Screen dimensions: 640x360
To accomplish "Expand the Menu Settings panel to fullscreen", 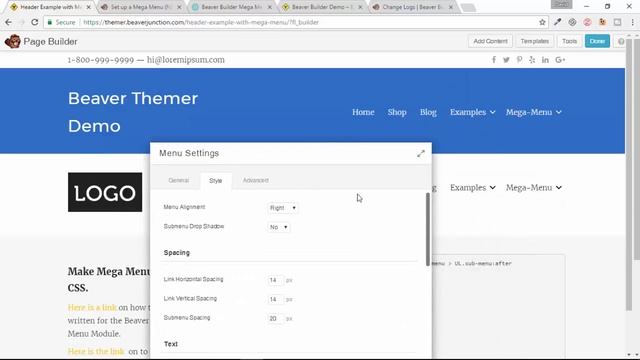I will (421, 153).
